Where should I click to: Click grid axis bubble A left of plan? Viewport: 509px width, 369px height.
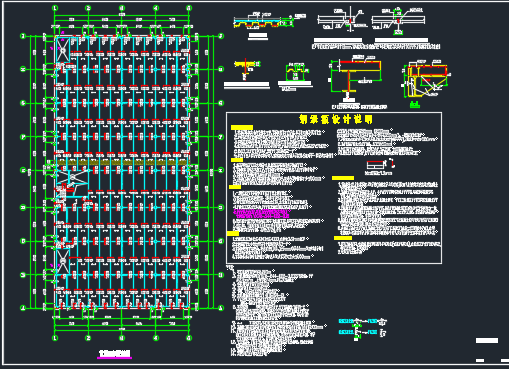tap(23, 308)
